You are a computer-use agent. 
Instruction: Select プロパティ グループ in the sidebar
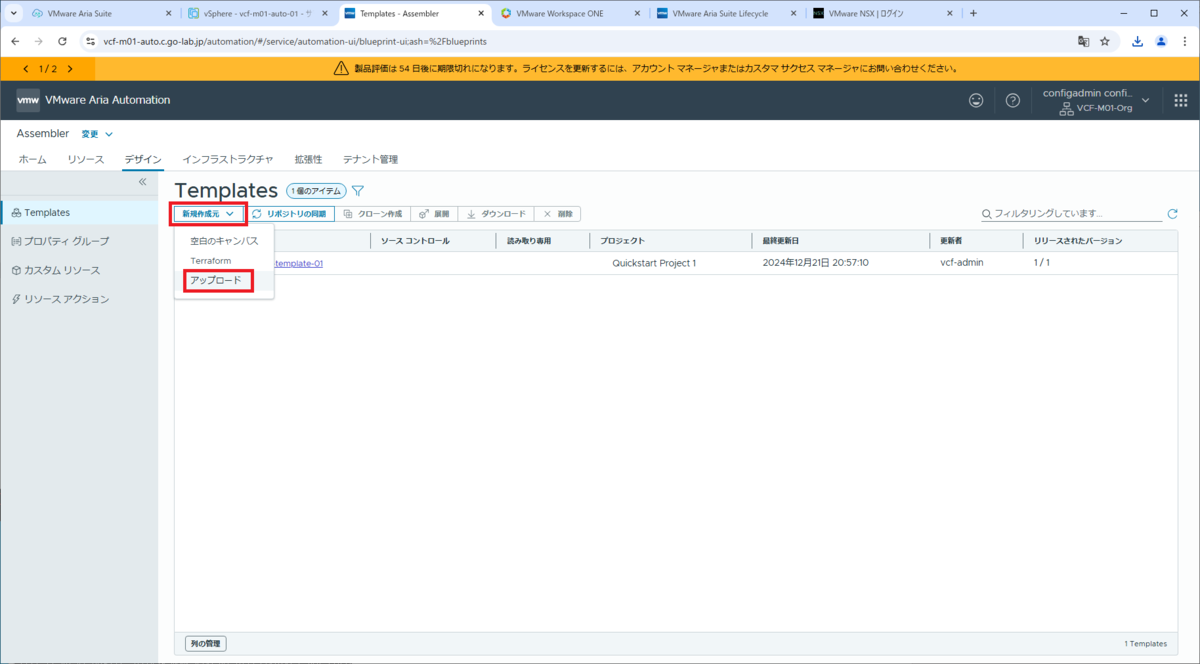pyautogui.click(x=80, y=241)
